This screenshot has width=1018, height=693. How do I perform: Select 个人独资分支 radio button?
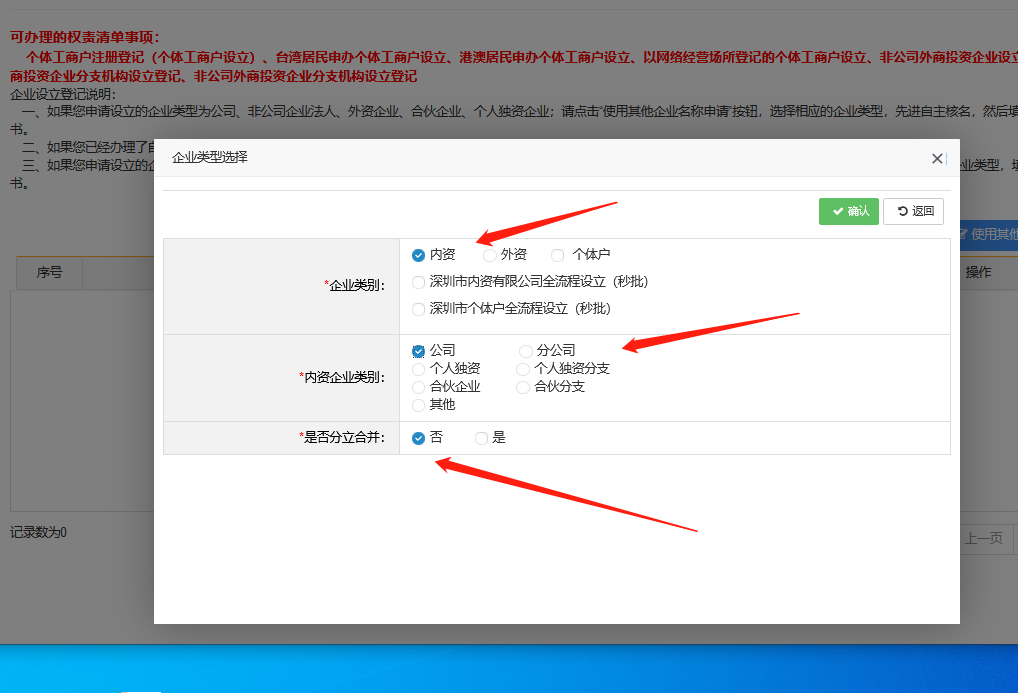click(x=523, y=370)
